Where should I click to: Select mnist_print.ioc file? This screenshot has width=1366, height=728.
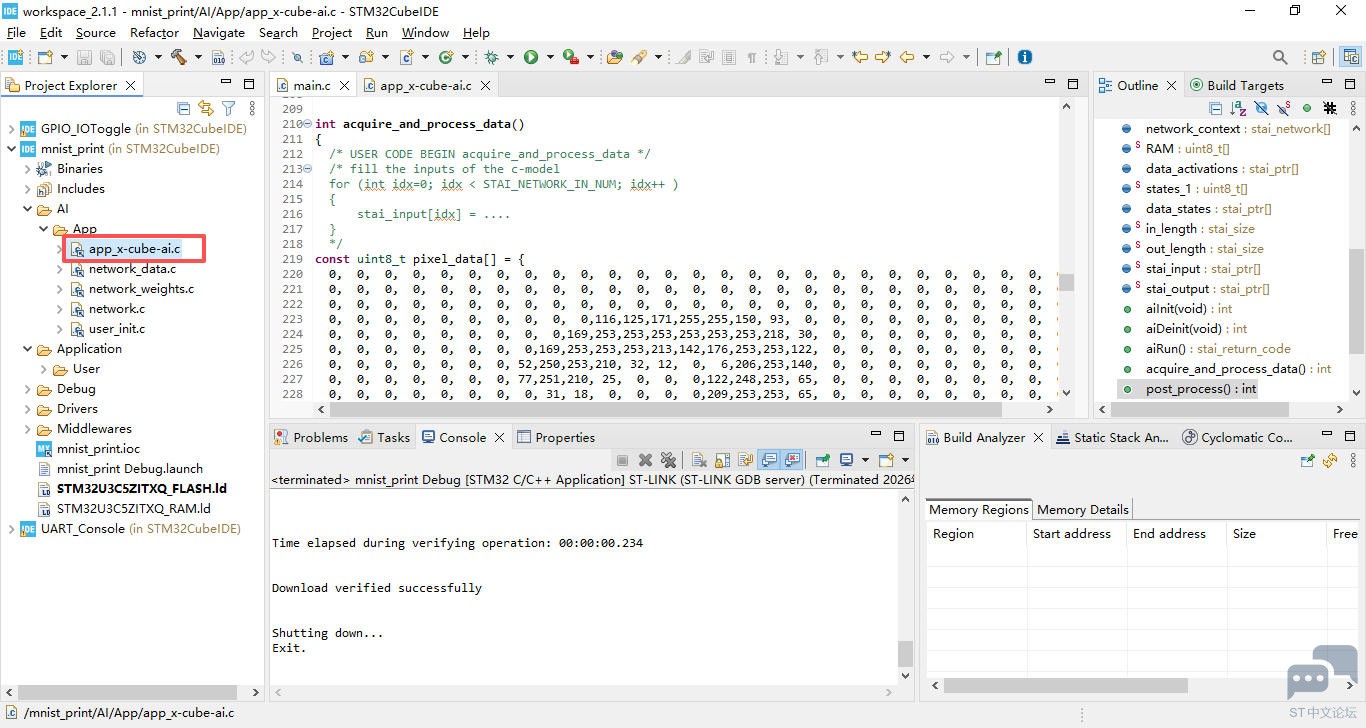click(x=98, y=449)
